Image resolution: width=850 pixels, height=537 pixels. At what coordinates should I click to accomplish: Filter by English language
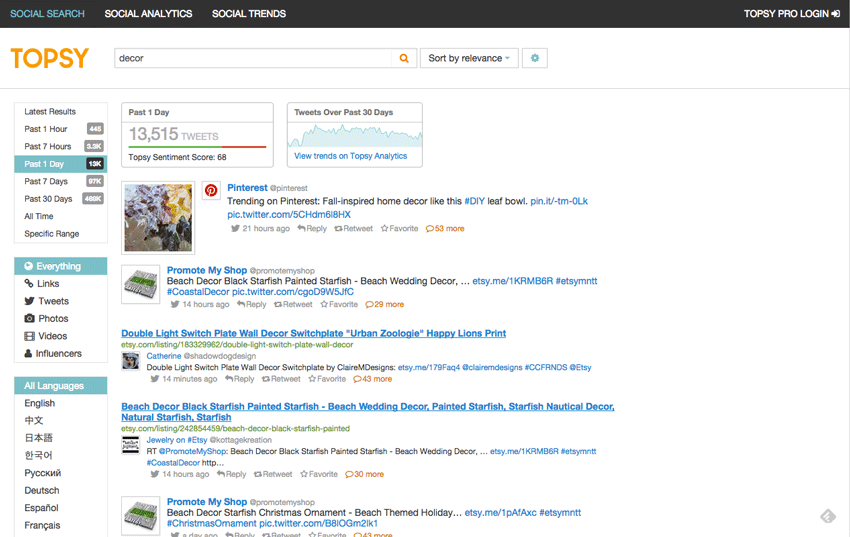tap(40, 403)
